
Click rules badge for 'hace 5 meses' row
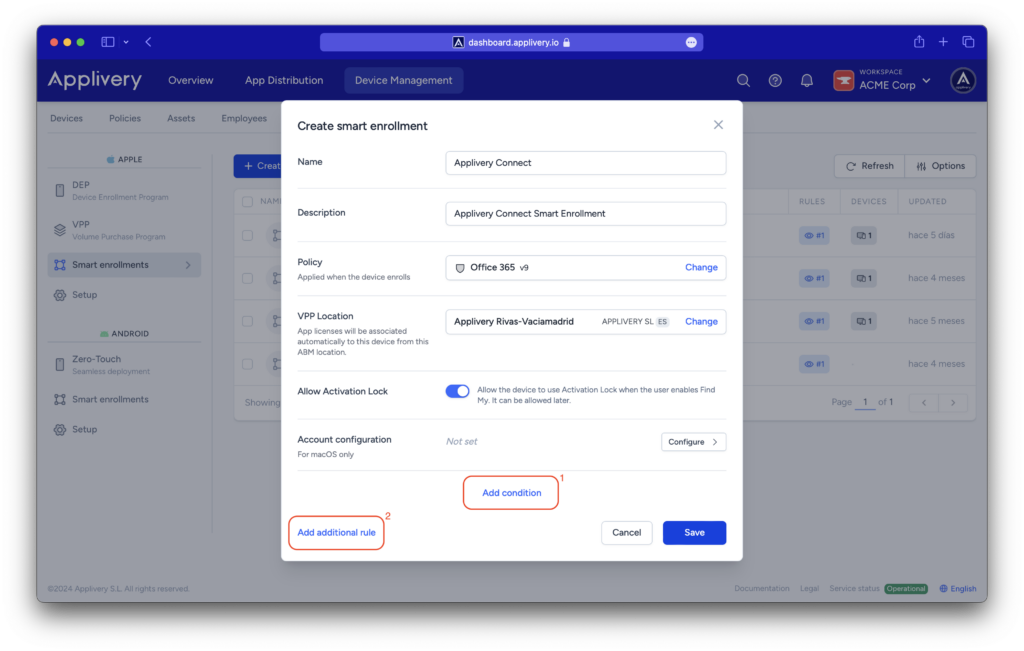[814, 321]
